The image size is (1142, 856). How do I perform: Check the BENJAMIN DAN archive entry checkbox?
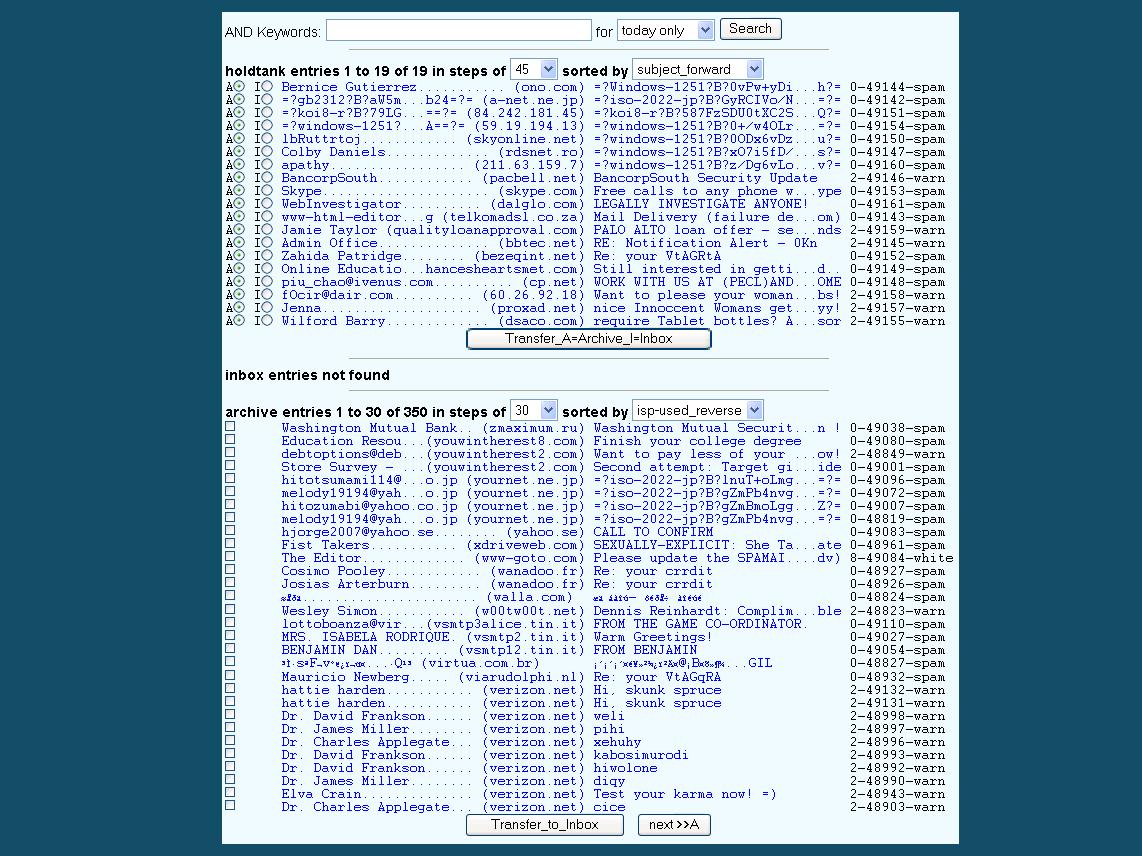pos(230,648)
